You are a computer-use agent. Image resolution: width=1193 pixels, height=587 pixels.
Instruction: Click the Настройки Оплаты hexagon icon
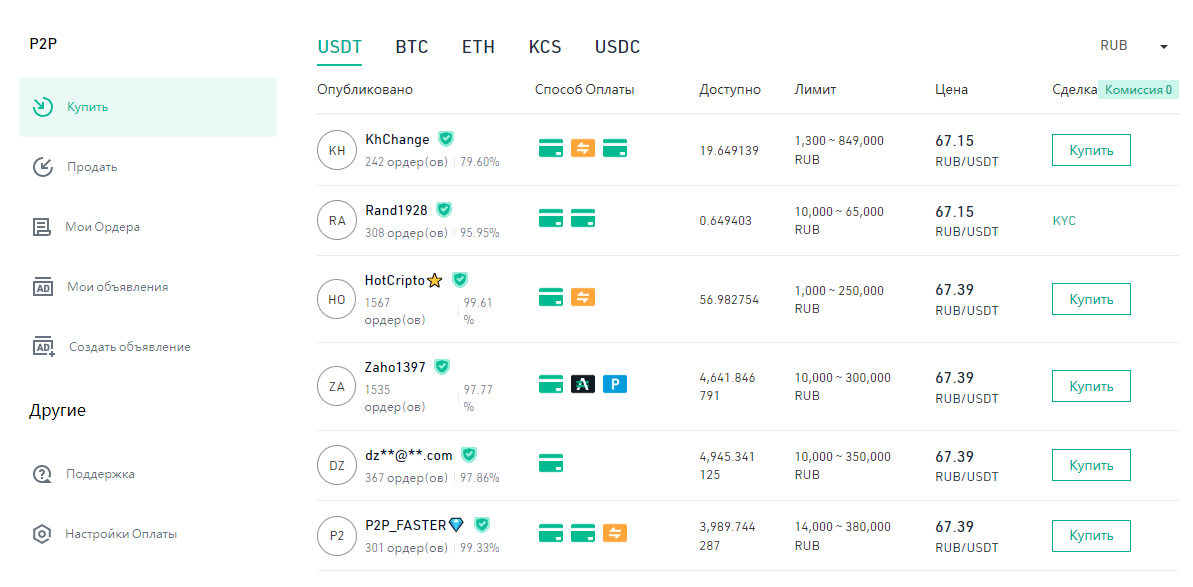click(42, 534)
